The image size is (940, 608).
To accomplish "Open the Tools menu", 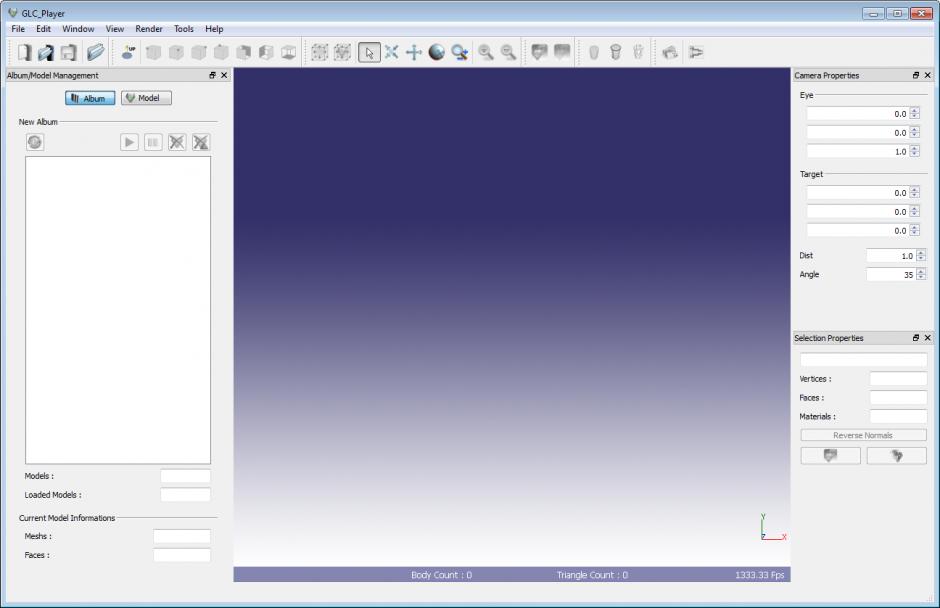I will click(183, 29).
